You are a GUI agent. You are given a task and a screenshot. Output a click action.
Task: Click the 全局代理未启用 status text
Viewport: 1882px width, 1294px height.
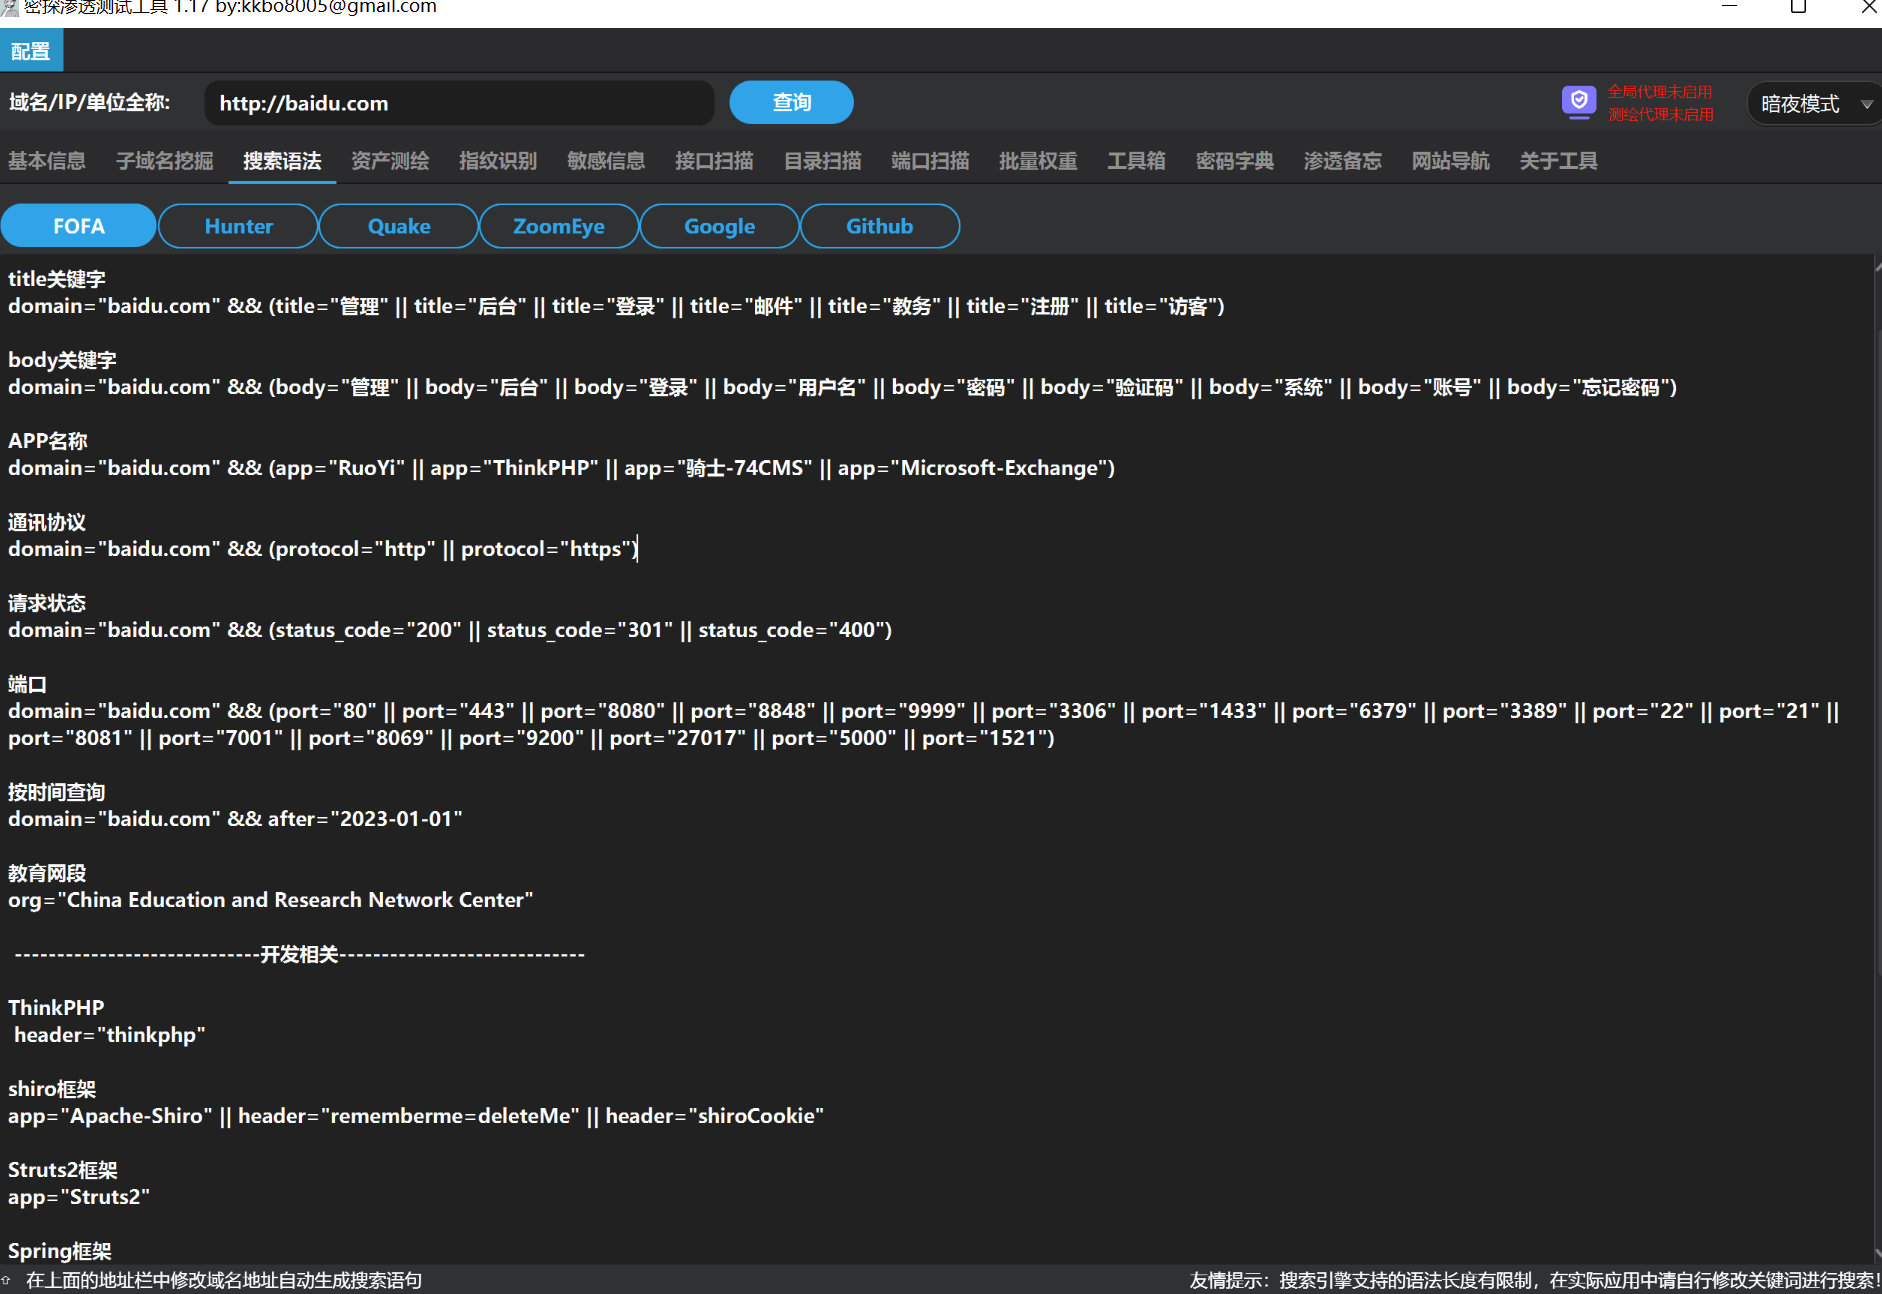point(1660,92)
